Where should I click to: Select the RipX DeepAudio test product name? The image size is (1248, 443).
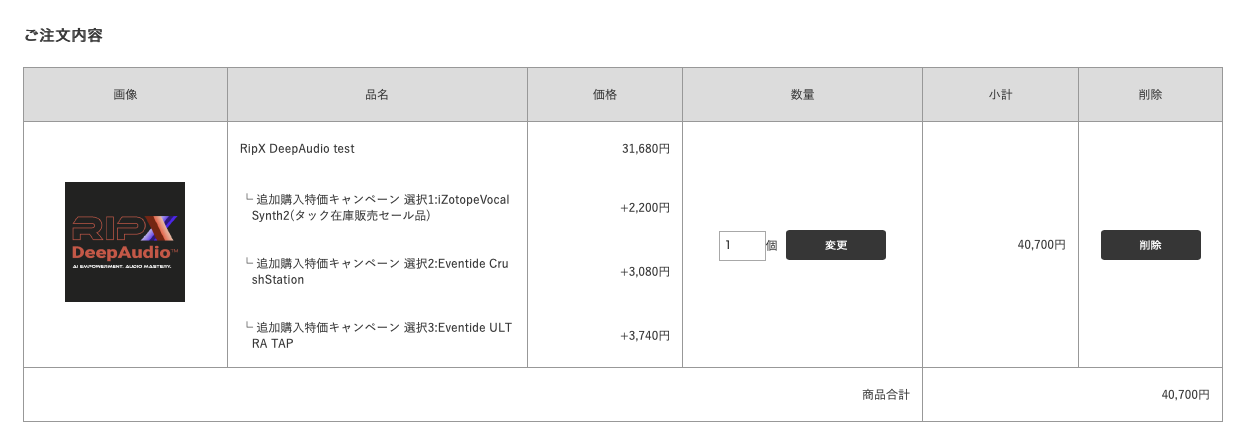click(297, 149)
